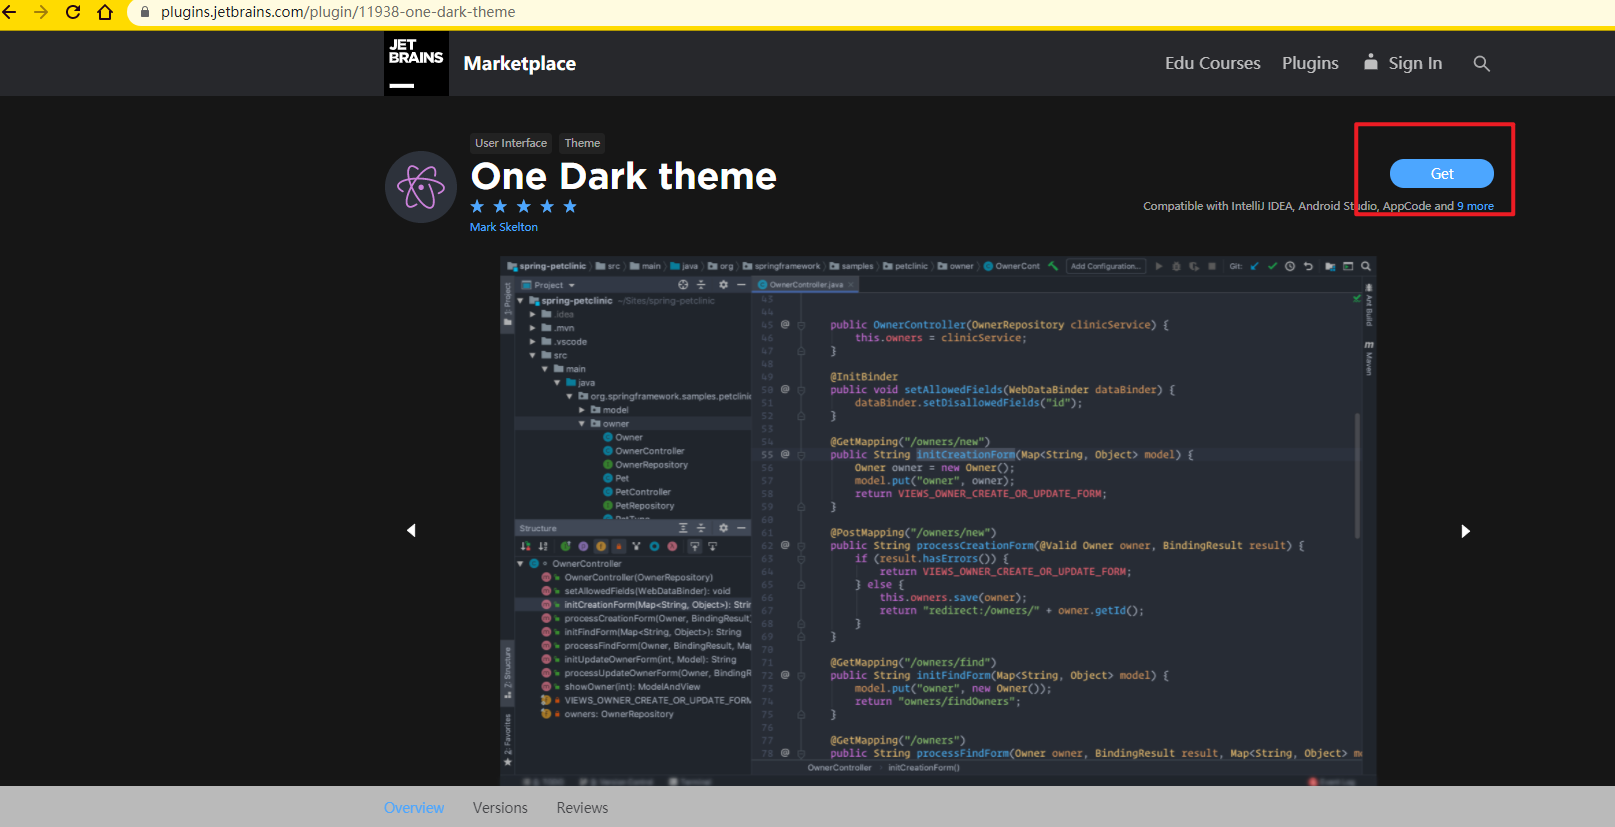Expand the '9 more' compatible products link

[x=1475, y=206]
